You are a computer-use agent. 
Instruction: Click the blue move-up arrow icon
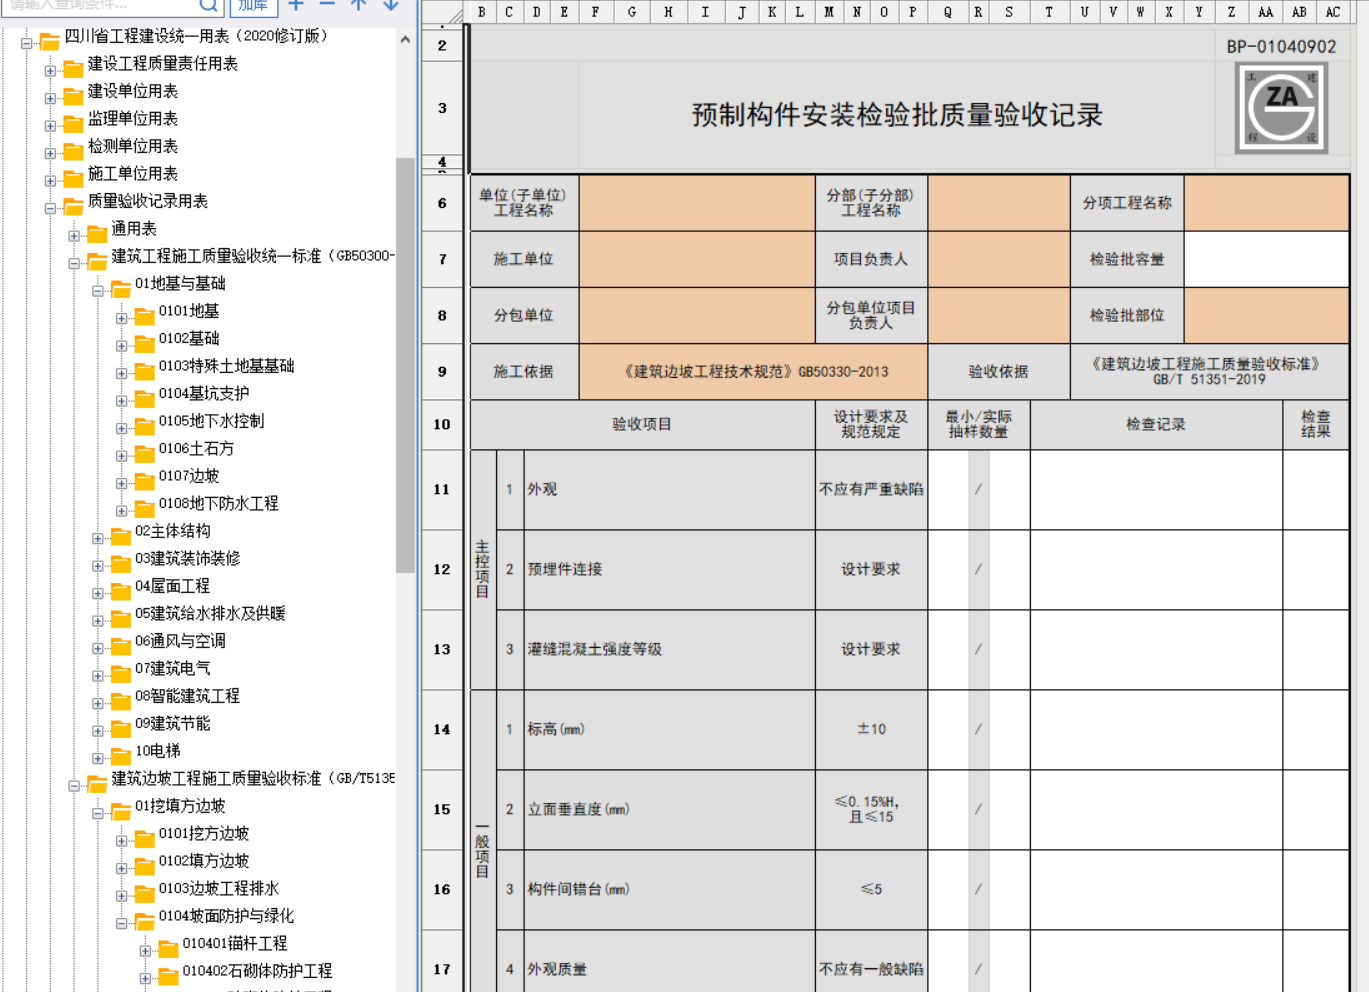pos(358,5)
